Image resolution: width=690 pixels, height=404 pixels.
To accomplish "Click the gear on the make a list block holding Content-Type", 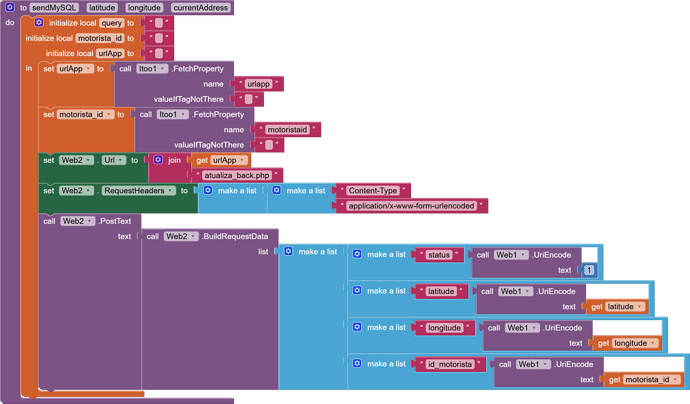I will (x=276, y=190).
